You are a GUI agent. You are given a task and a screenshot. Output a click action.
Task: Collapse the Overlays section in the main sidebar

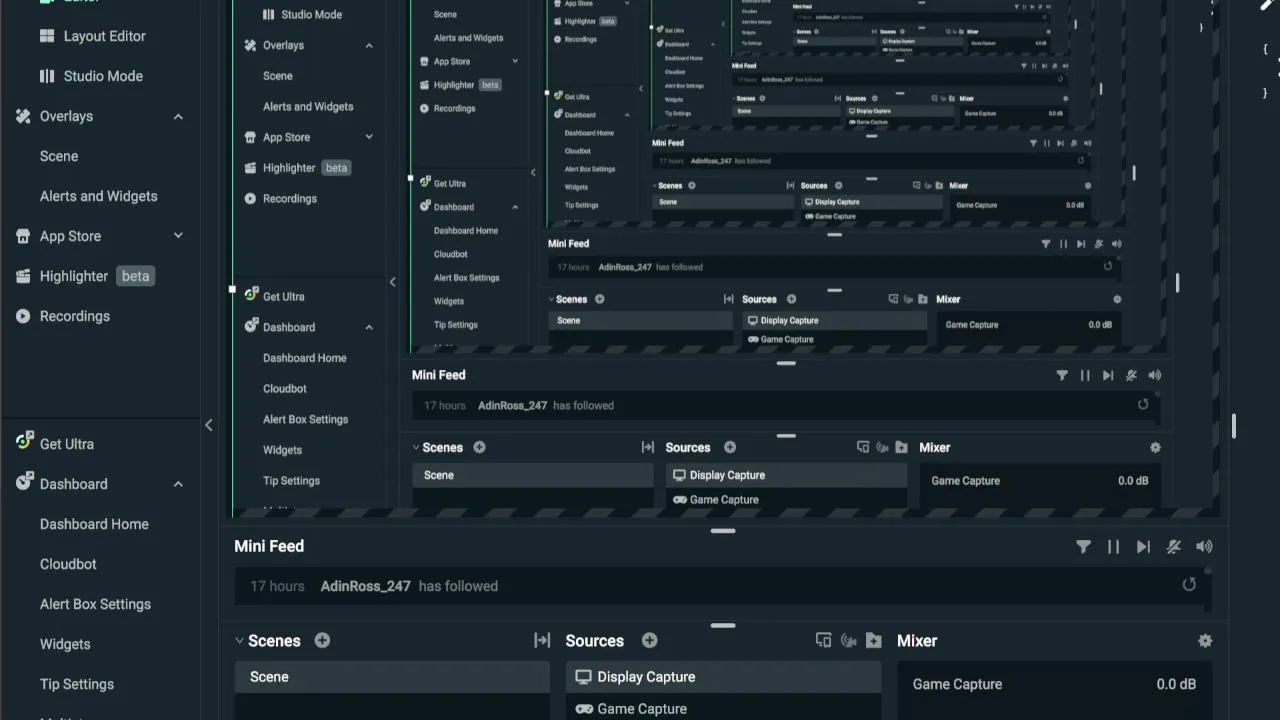tap(178, 117)
